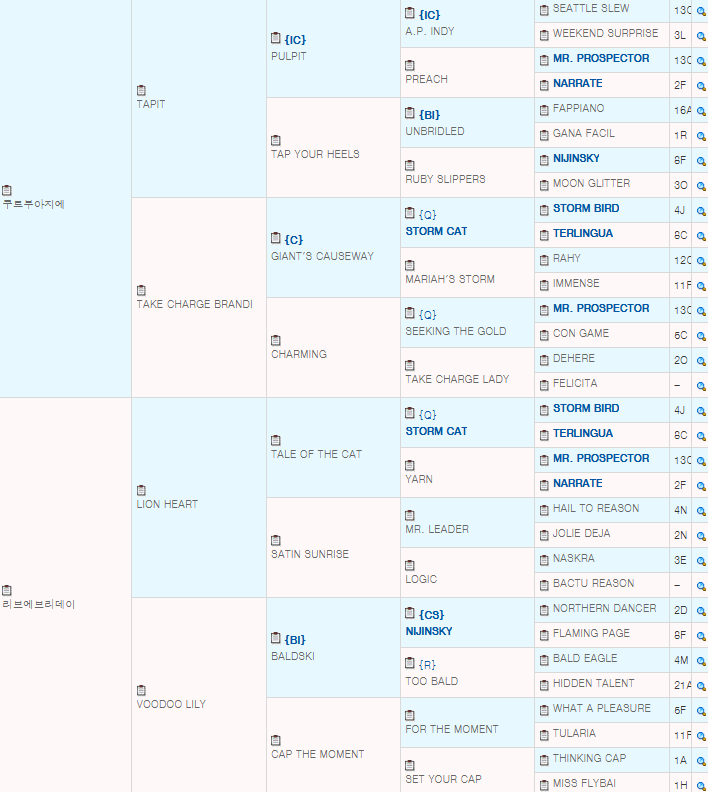Select the TAPIT pedigree cell text
Viewport: 708px width, 792px height.
150,104
